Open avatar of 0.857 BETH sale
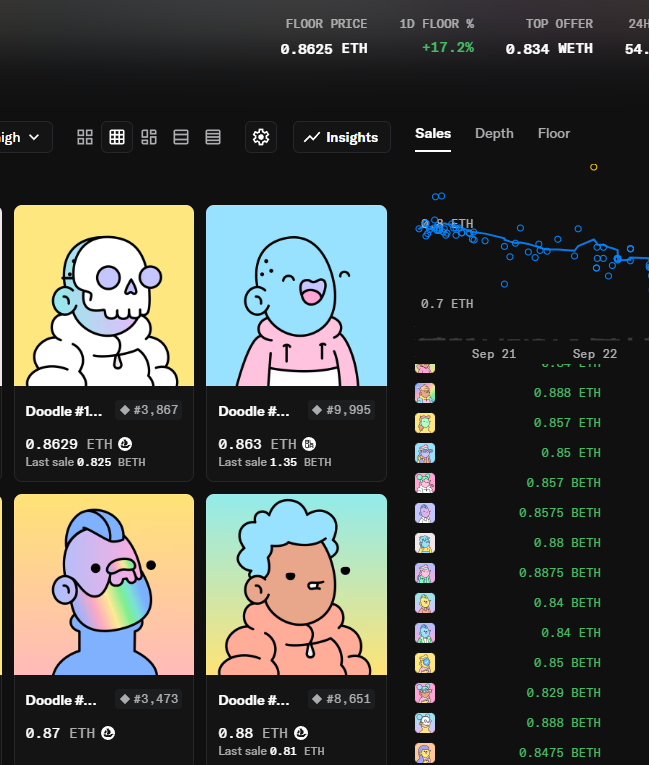Screen dimensions: 649x765 425,483
